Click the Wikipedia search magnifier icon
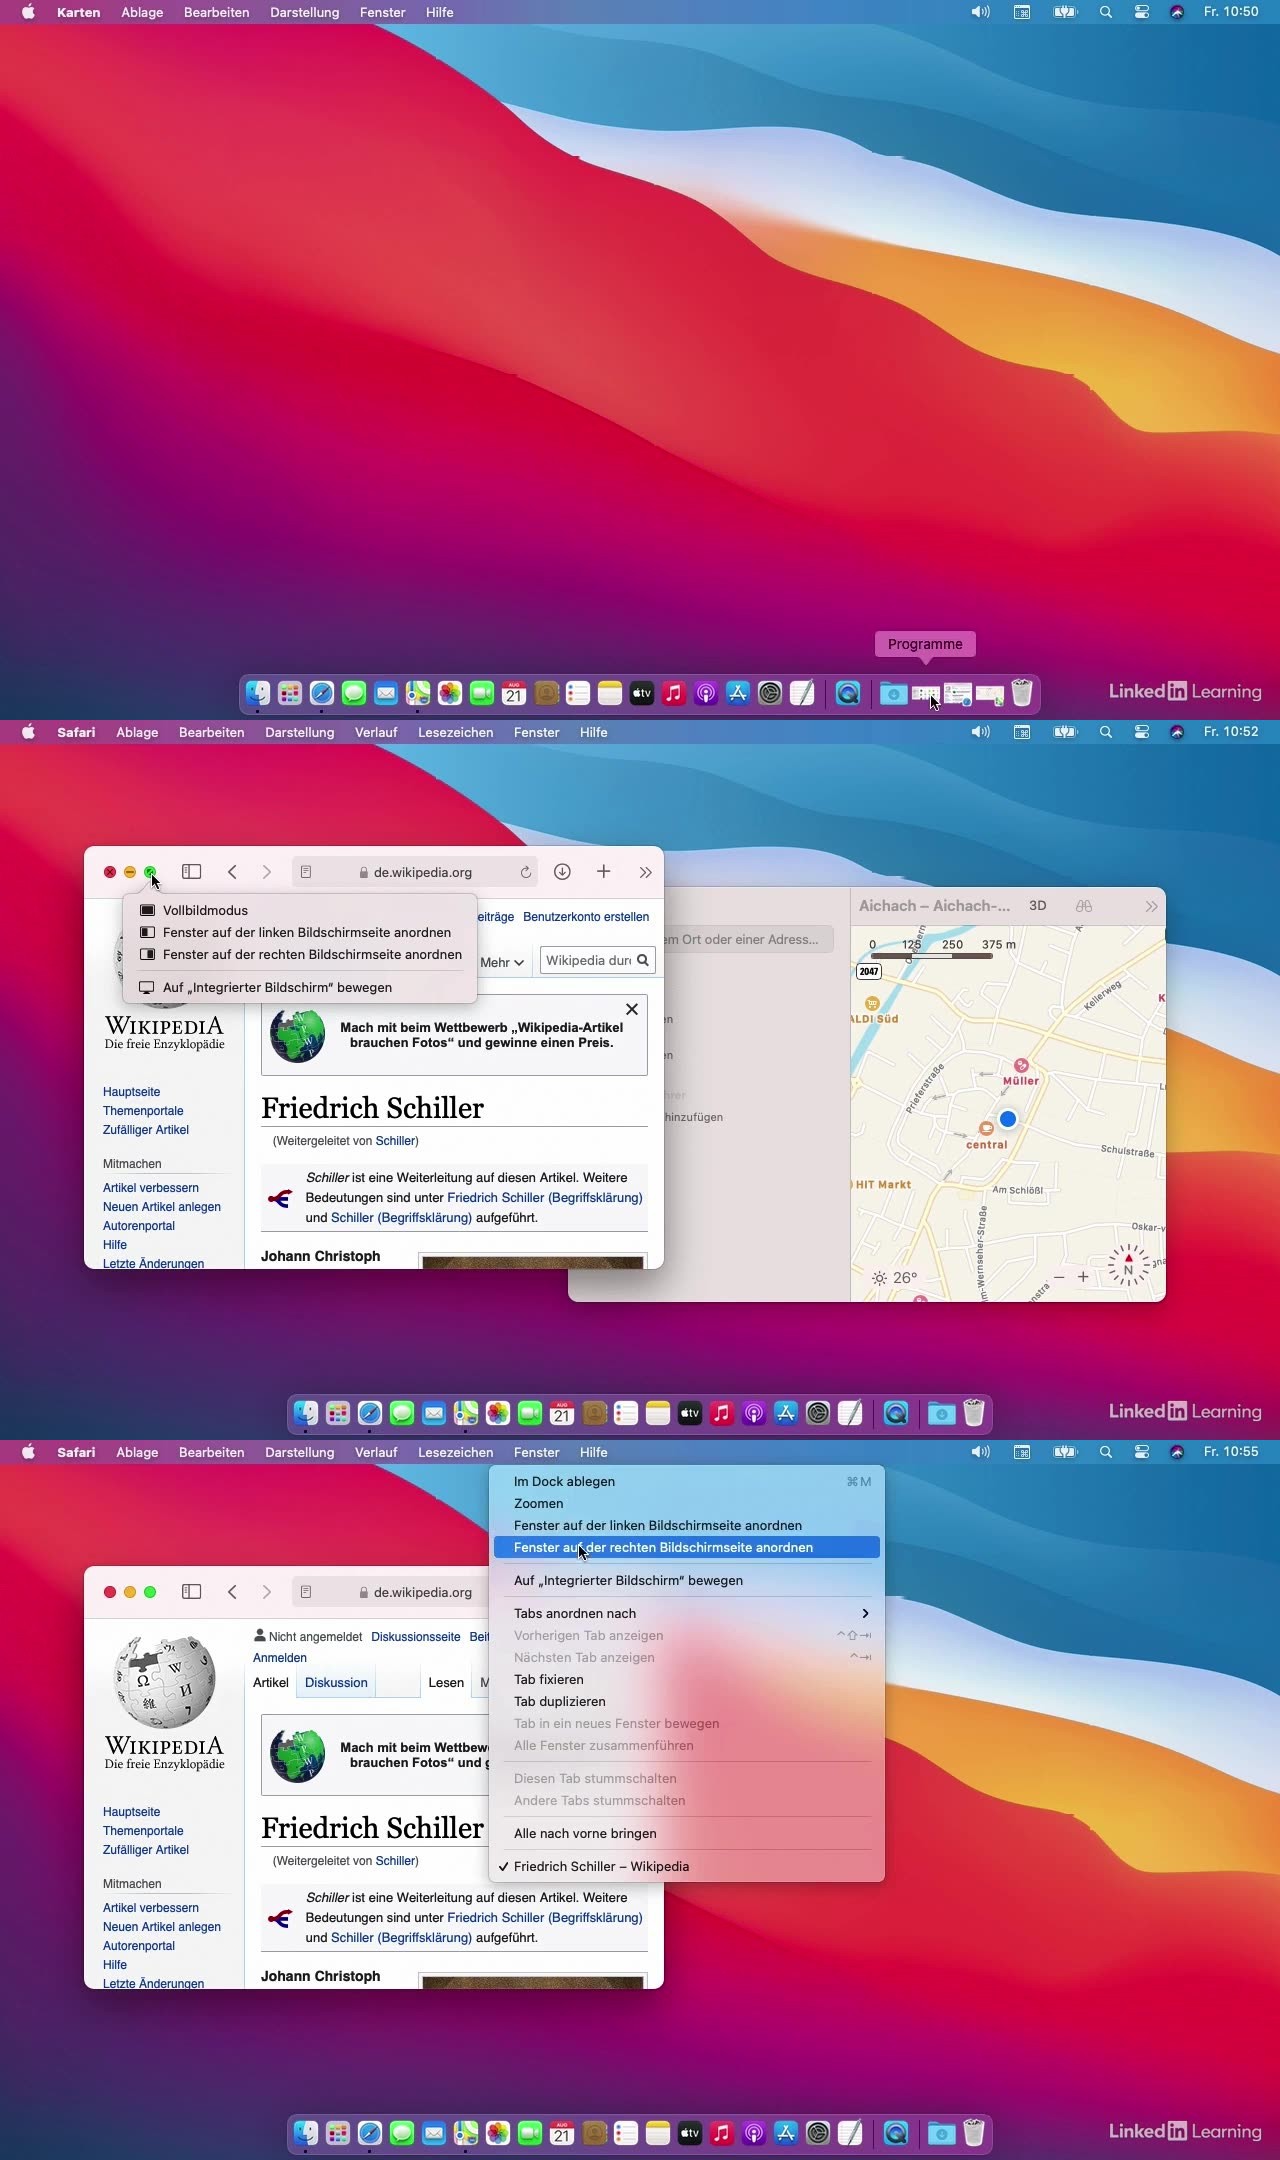This screenshot has height=2160, width=1280. [643, 960]
